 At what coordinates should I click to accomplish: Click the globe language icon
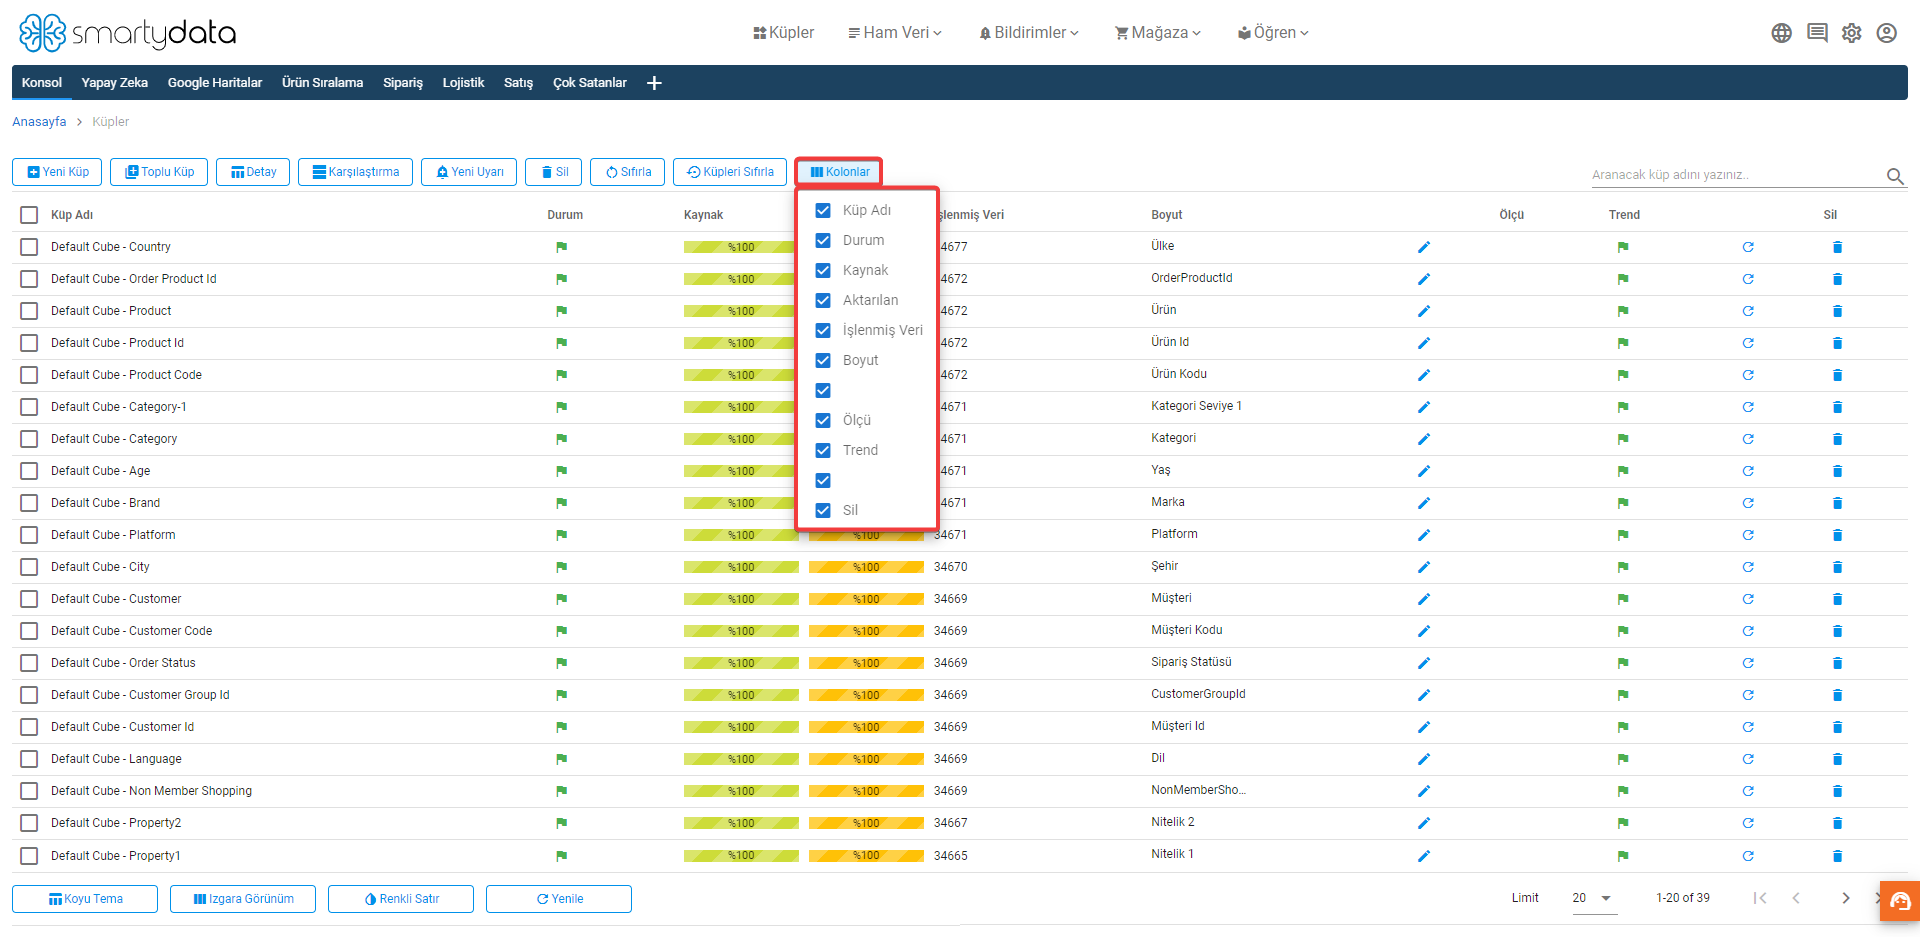pos(1781,33)
